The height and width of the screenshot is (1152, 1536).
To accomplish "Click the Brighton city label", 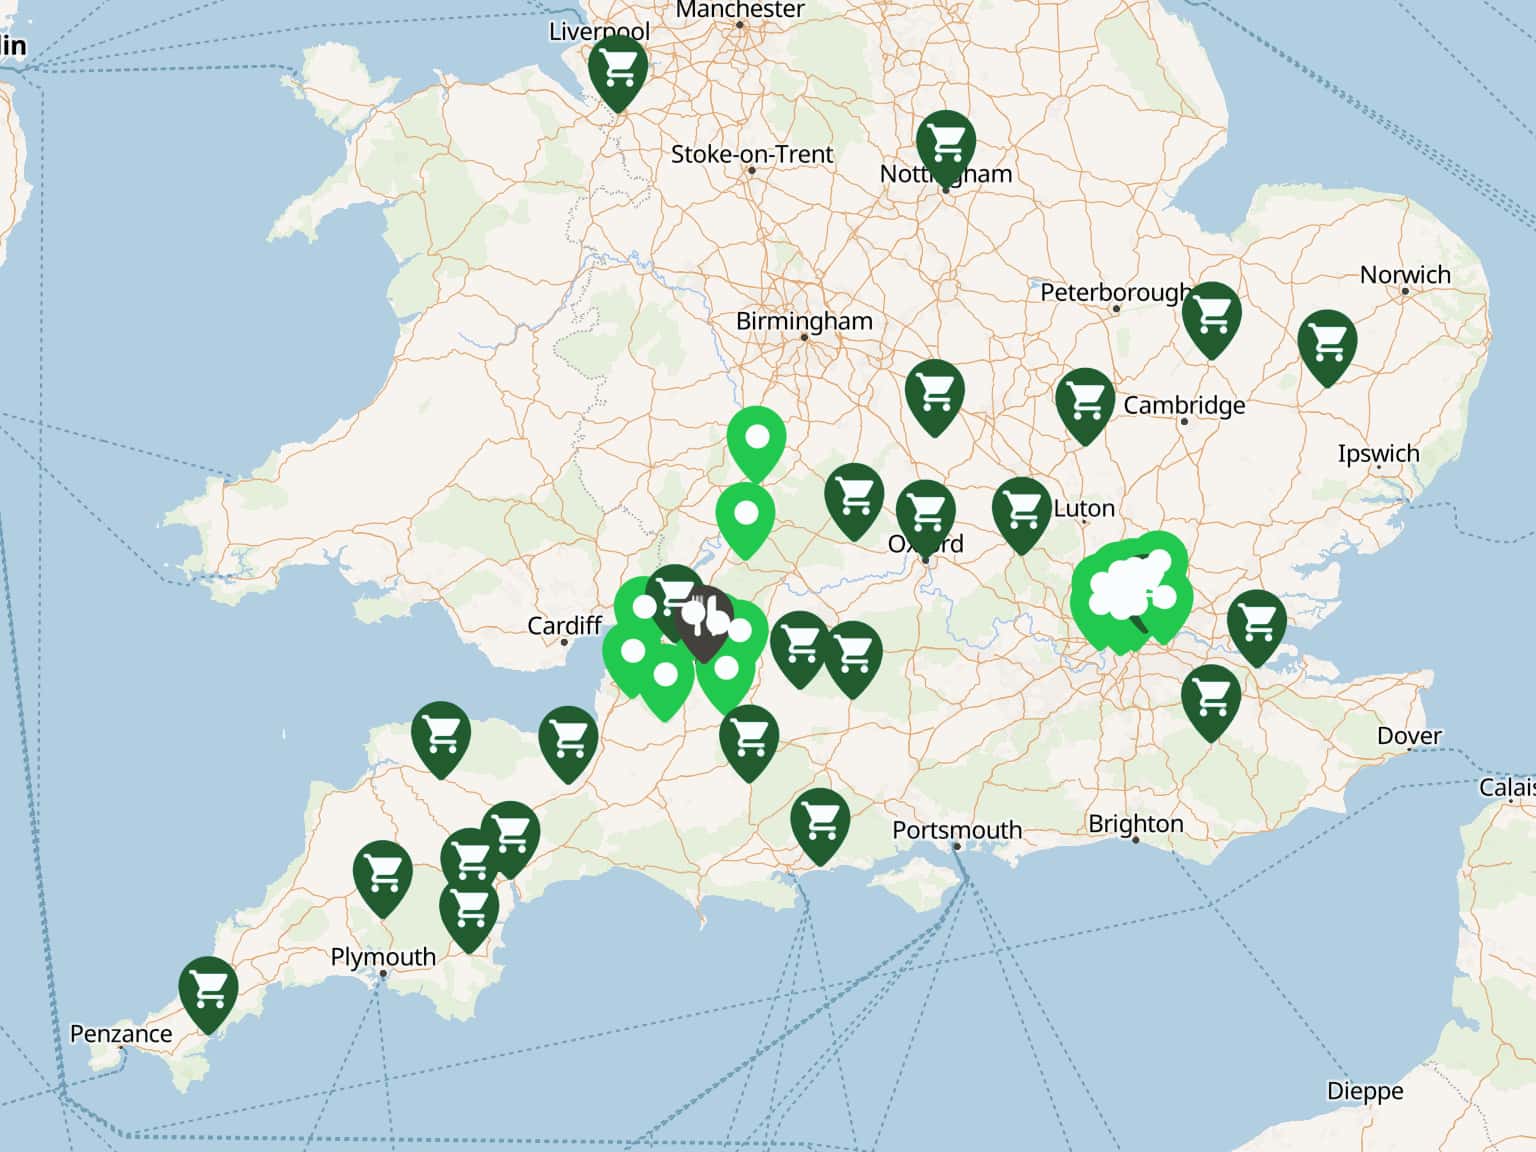I will click(x=1135, y=823).
